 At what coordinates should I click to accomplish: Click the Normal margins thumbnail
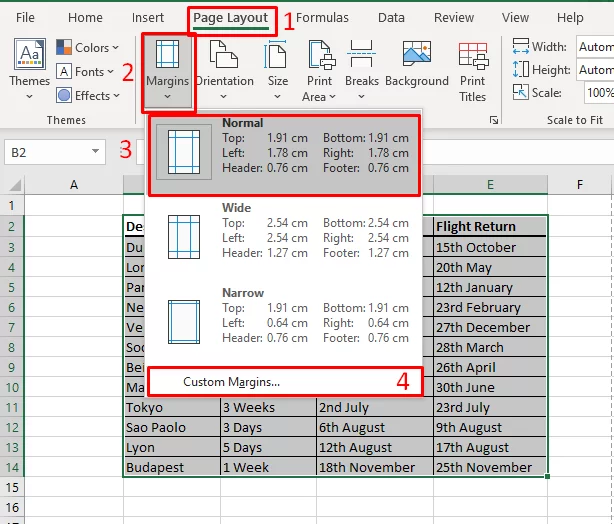(x=184, y=152)
